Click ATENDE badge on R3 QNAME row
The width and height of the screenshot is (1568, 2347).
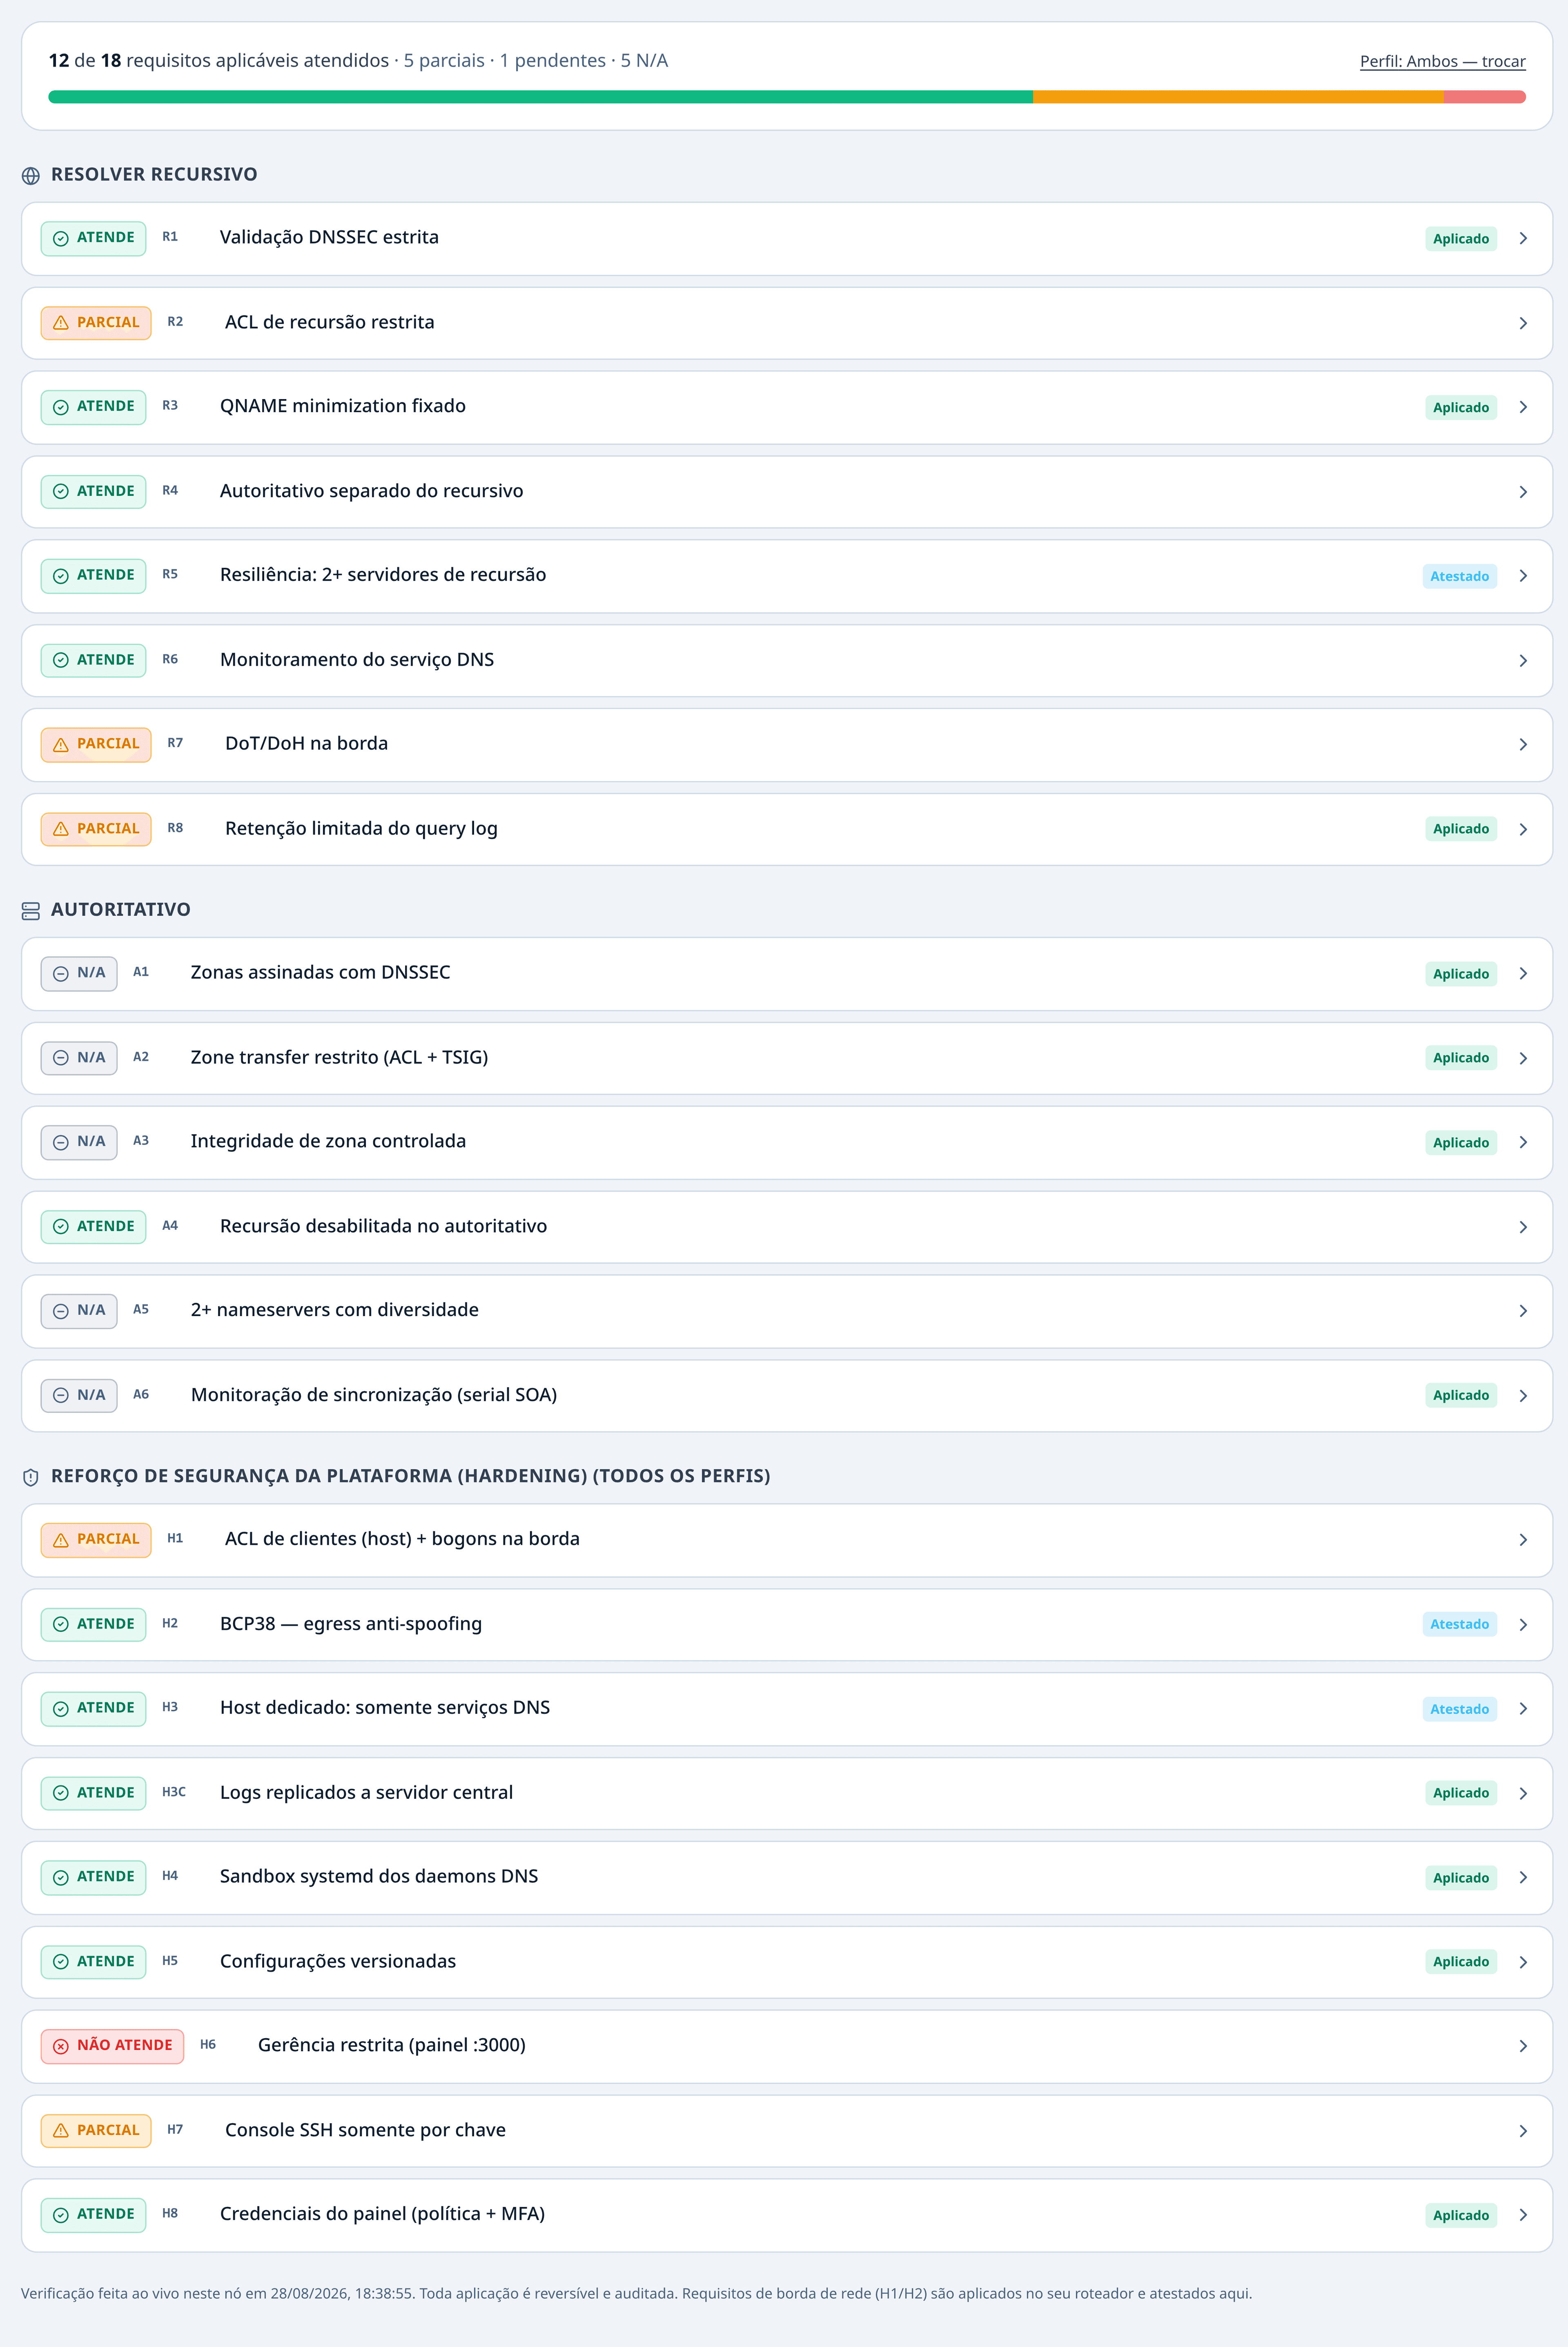pos(93,407)
